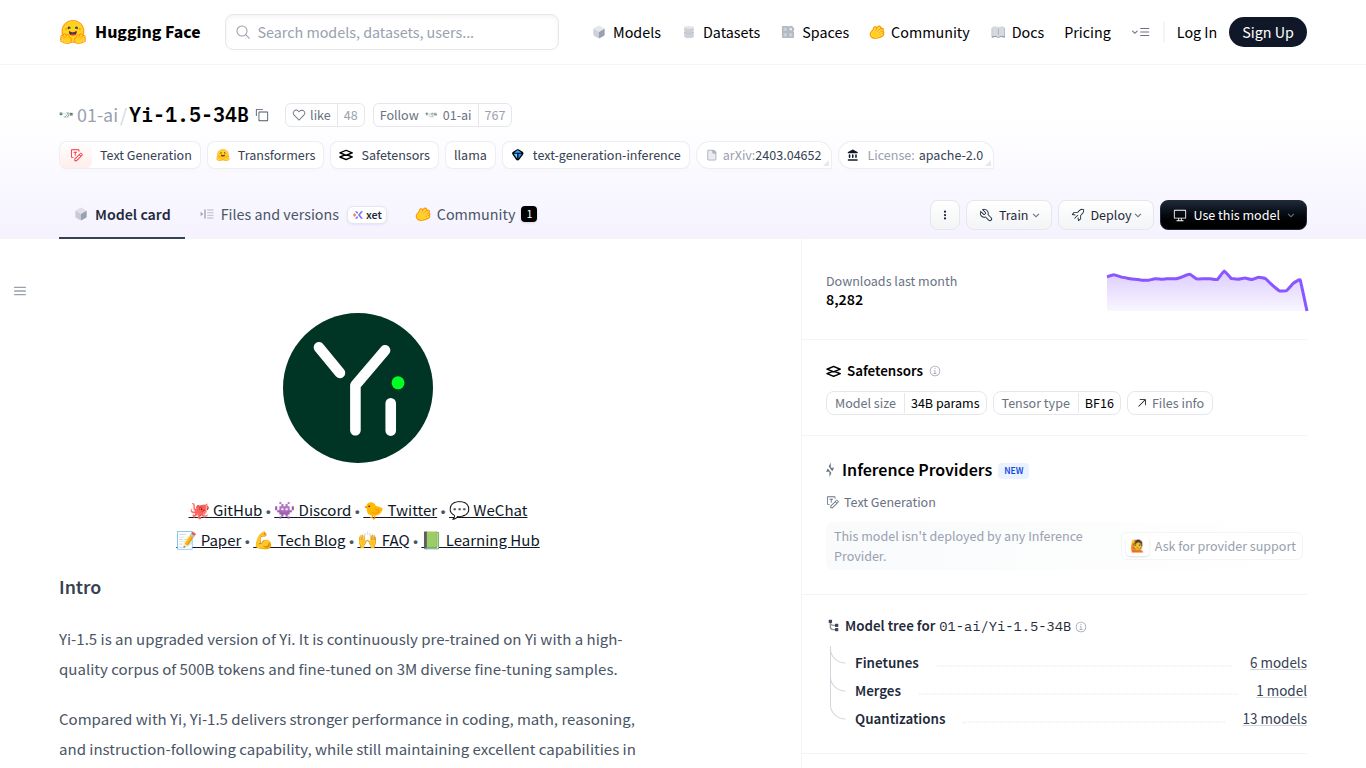The width and height of the screenshot is (1366, 768).
Task: Click the Hugging Face emoji logo
Action: (x=72, y=31)
